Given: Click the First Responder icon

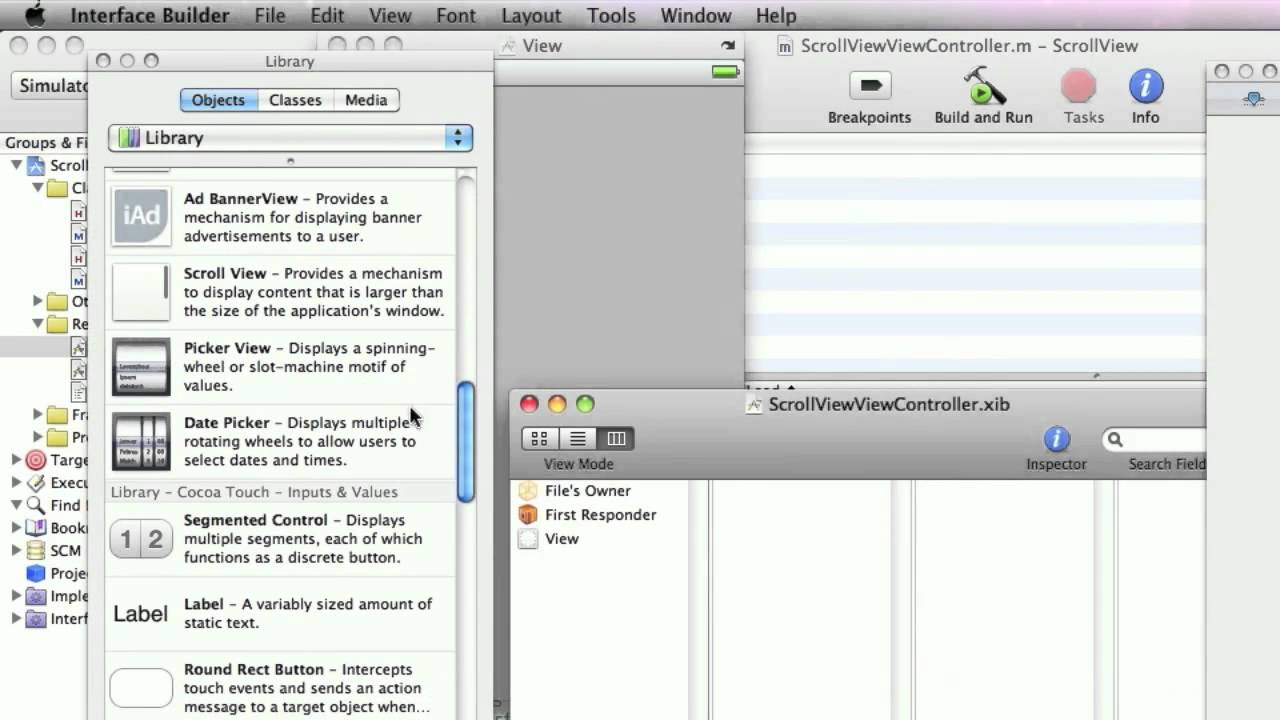Looking at the screenshot, I should (x=528, y=515).
